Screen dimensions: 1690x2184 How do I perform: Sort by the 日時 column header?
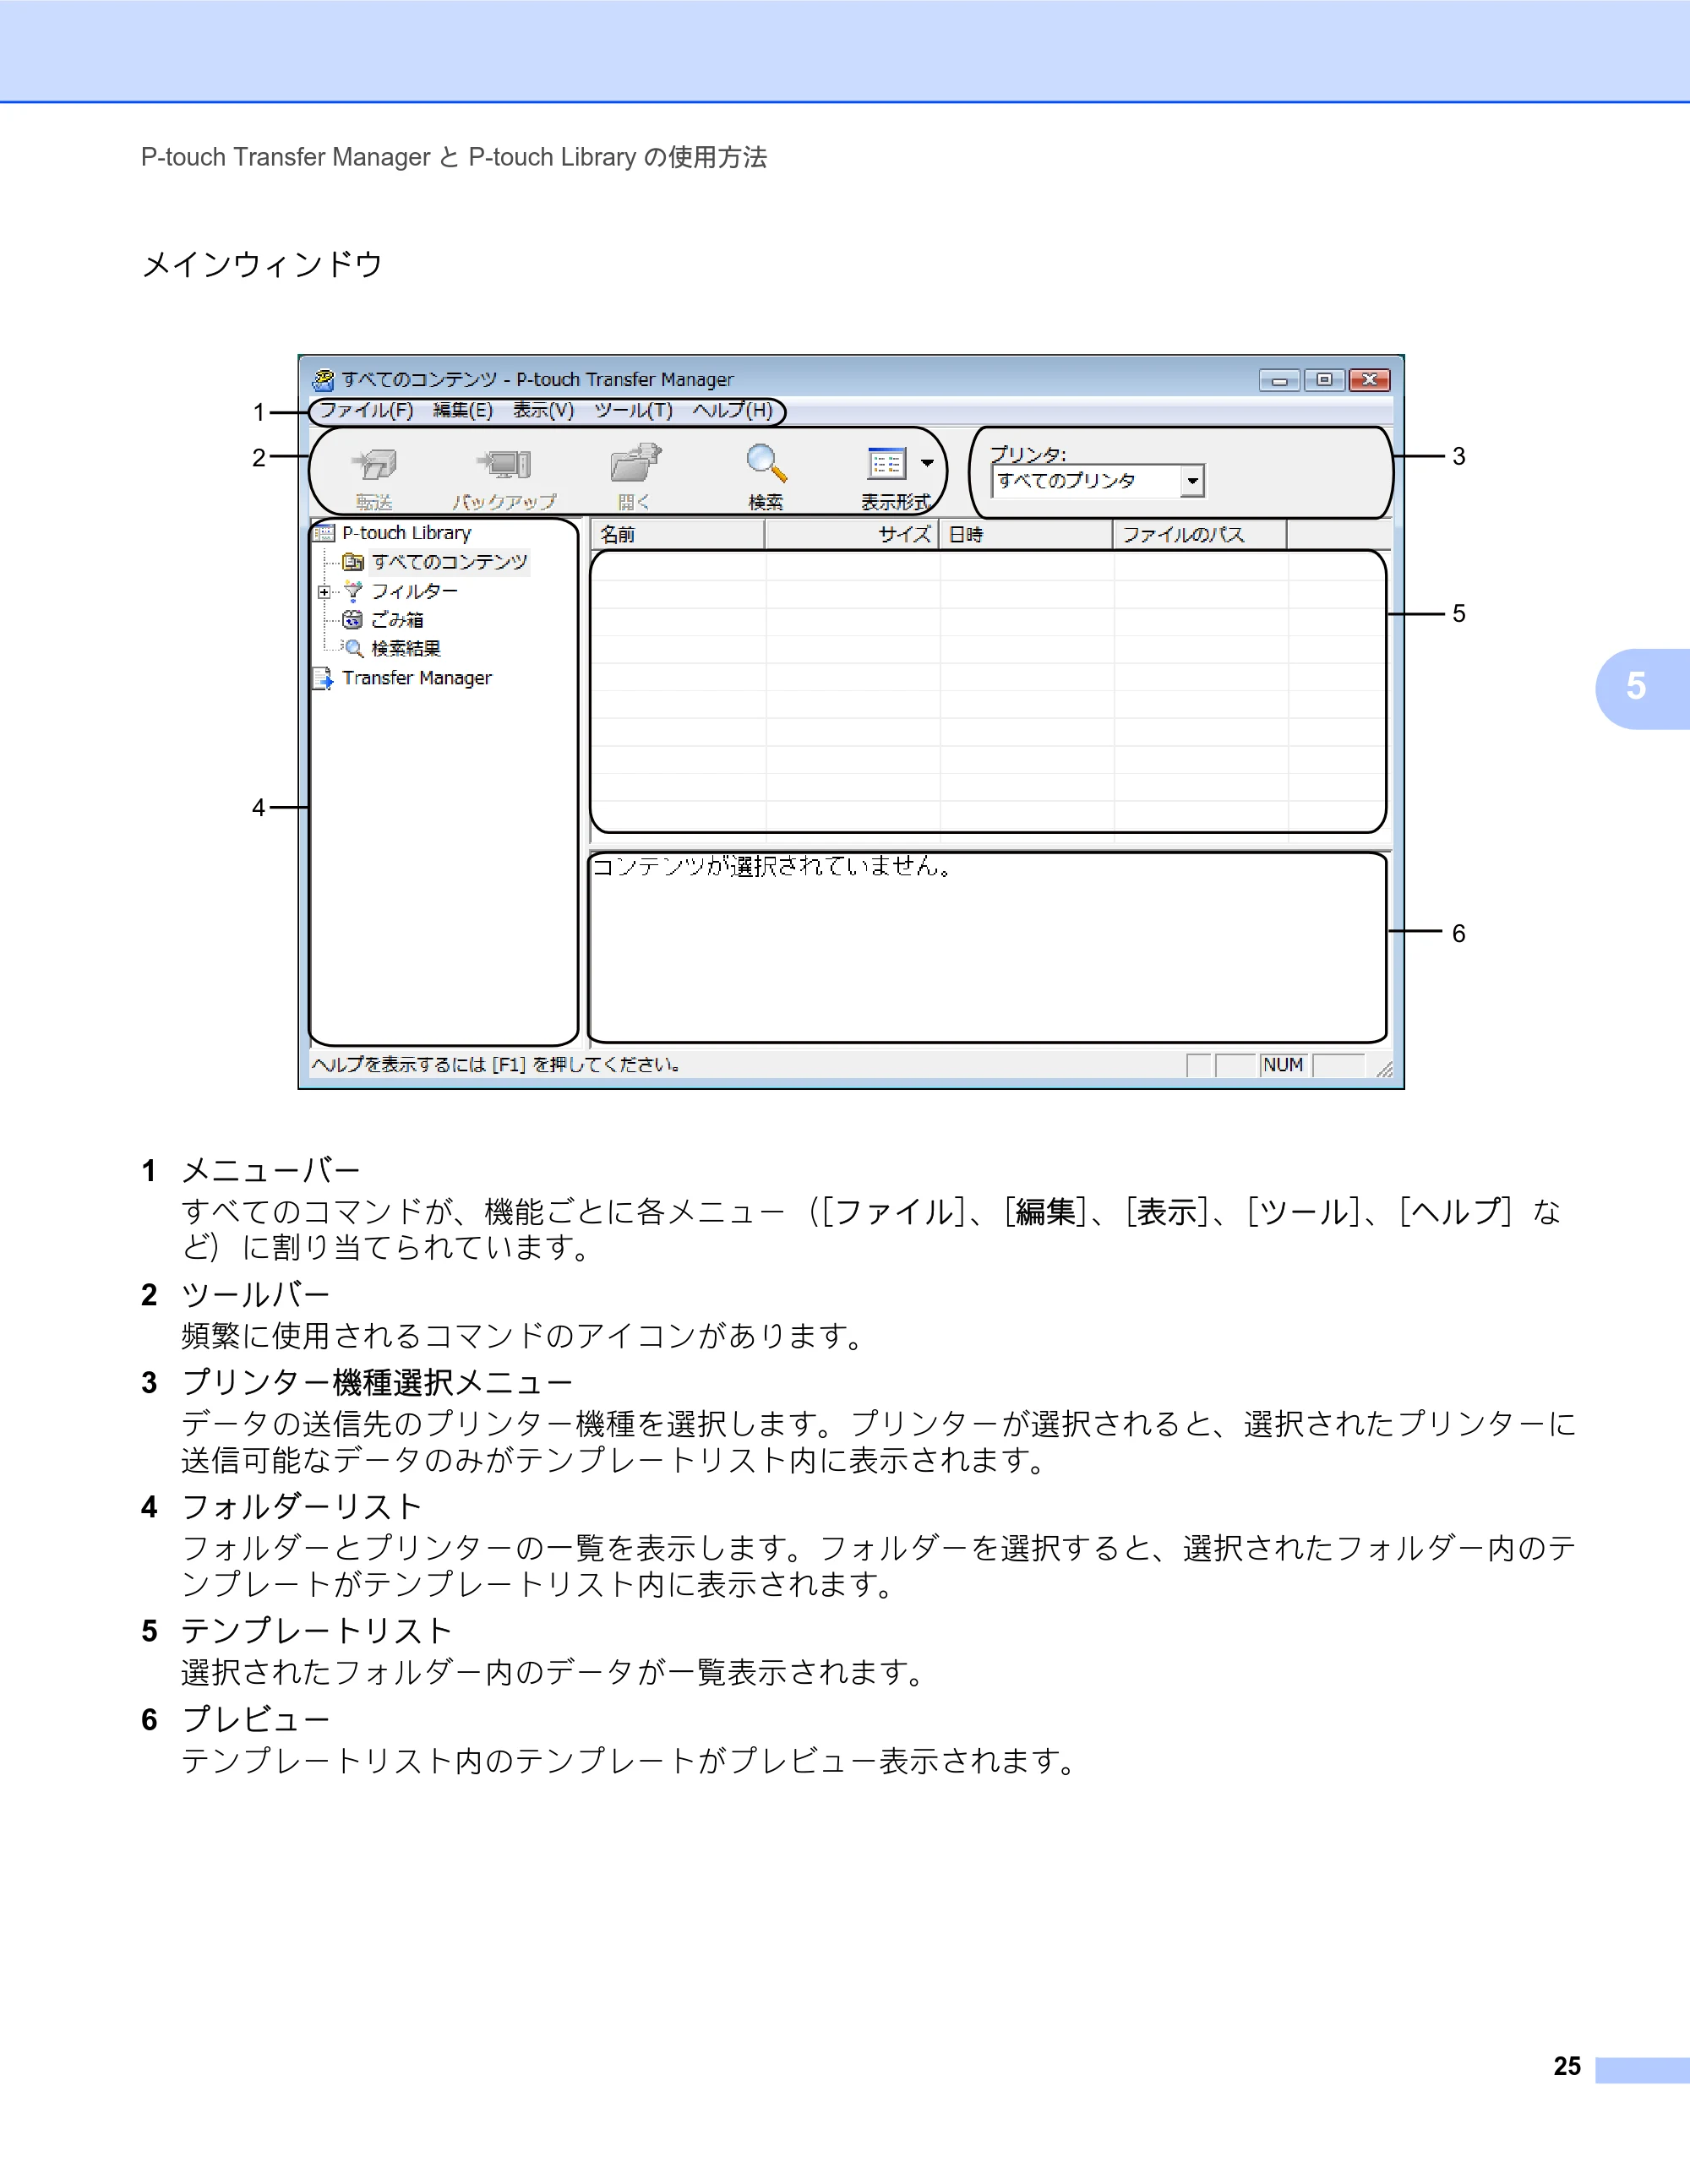click(x=1026, y=535)
